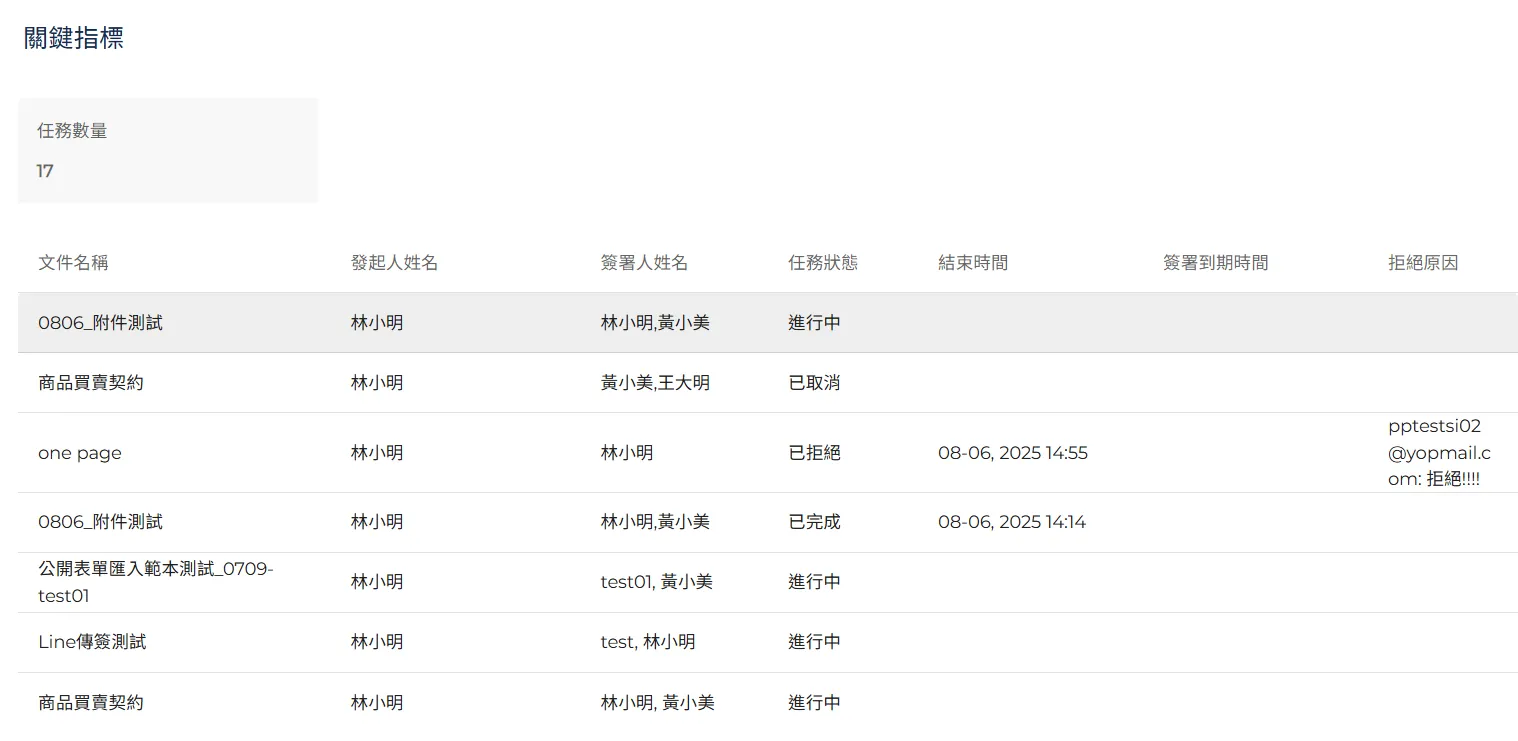The width and height of the screenshot is (1518, 741).
Task: Select signer cell "test01, 黃小美"
Action: [x=656, y=582]
